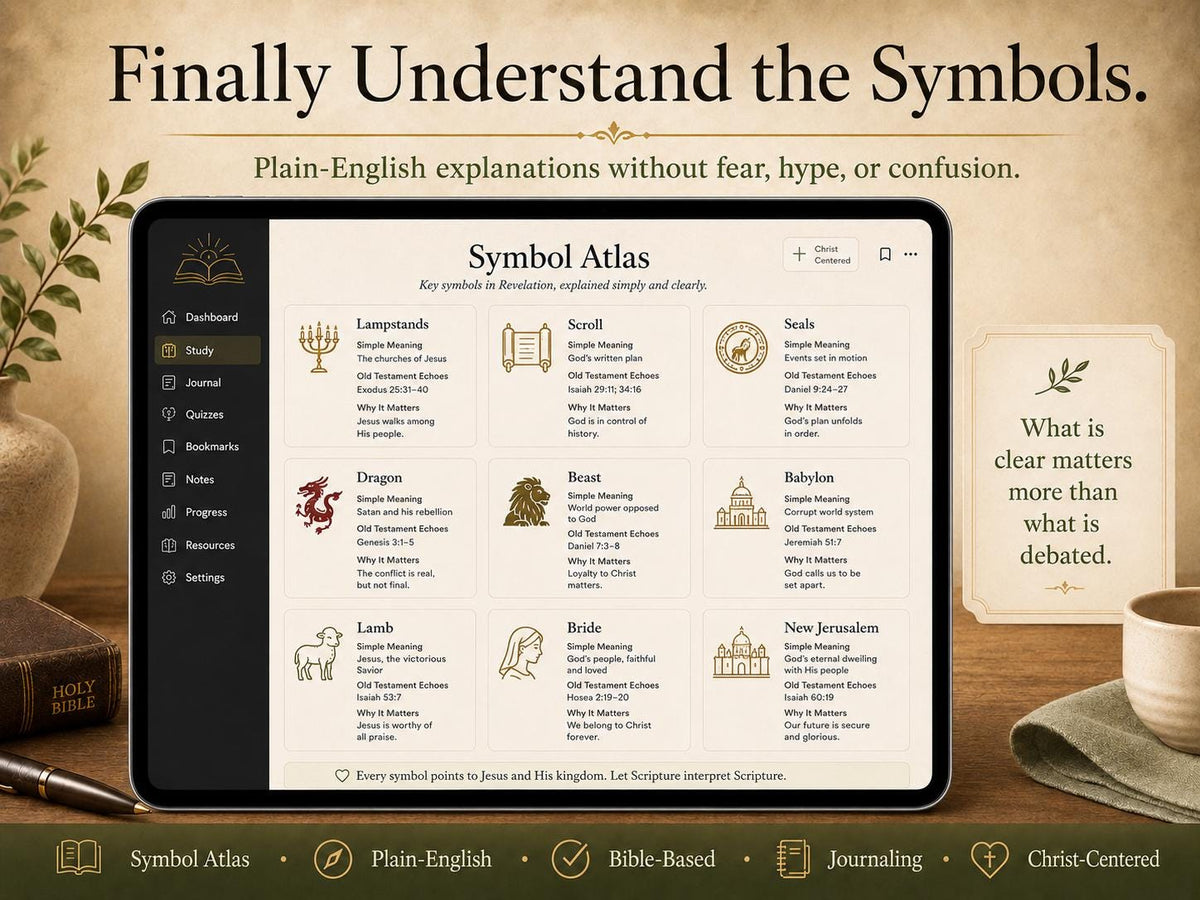
Task: Click the Dashboard home icon
Action: tap(168, 317)
